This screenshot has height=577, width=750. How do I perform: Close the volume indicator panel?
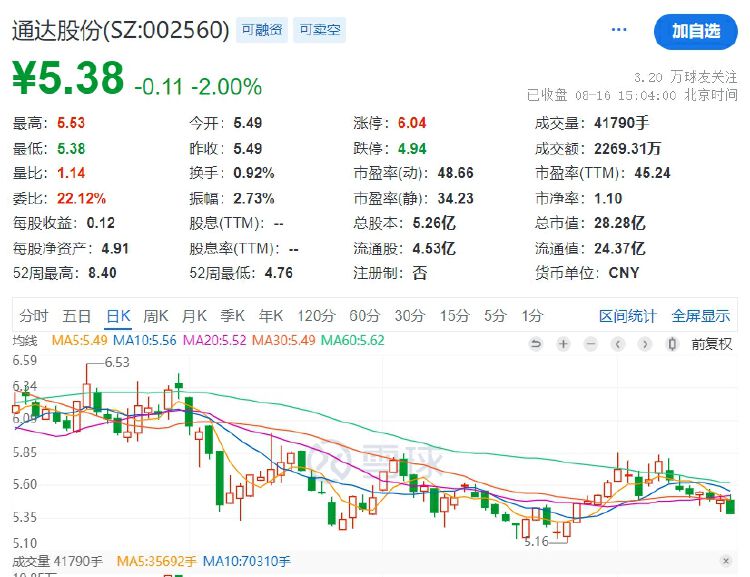pyautogui.click(x=726, y=561)
